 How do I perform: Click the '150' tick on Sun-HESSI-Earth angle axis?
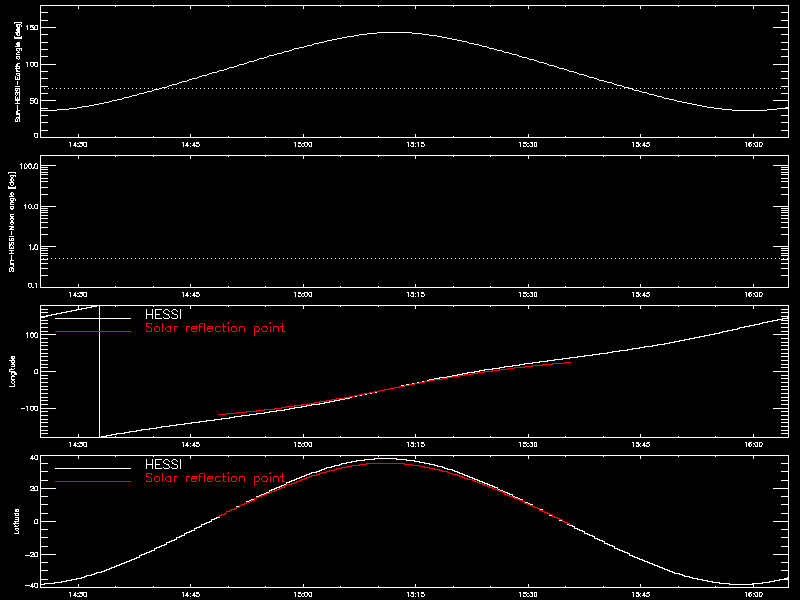(33, 28)
